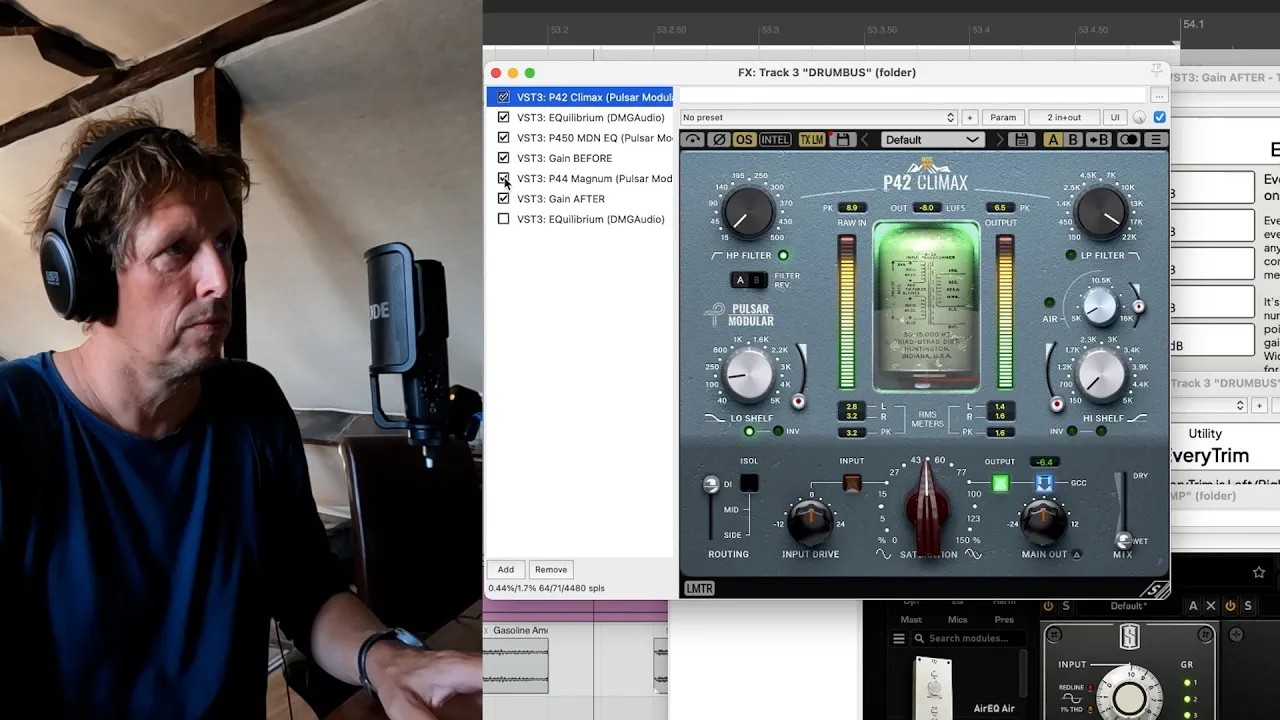This screenshot has width=1280, height=720.
Task: Toggle the TX LM button
Action: coord(811,140)
